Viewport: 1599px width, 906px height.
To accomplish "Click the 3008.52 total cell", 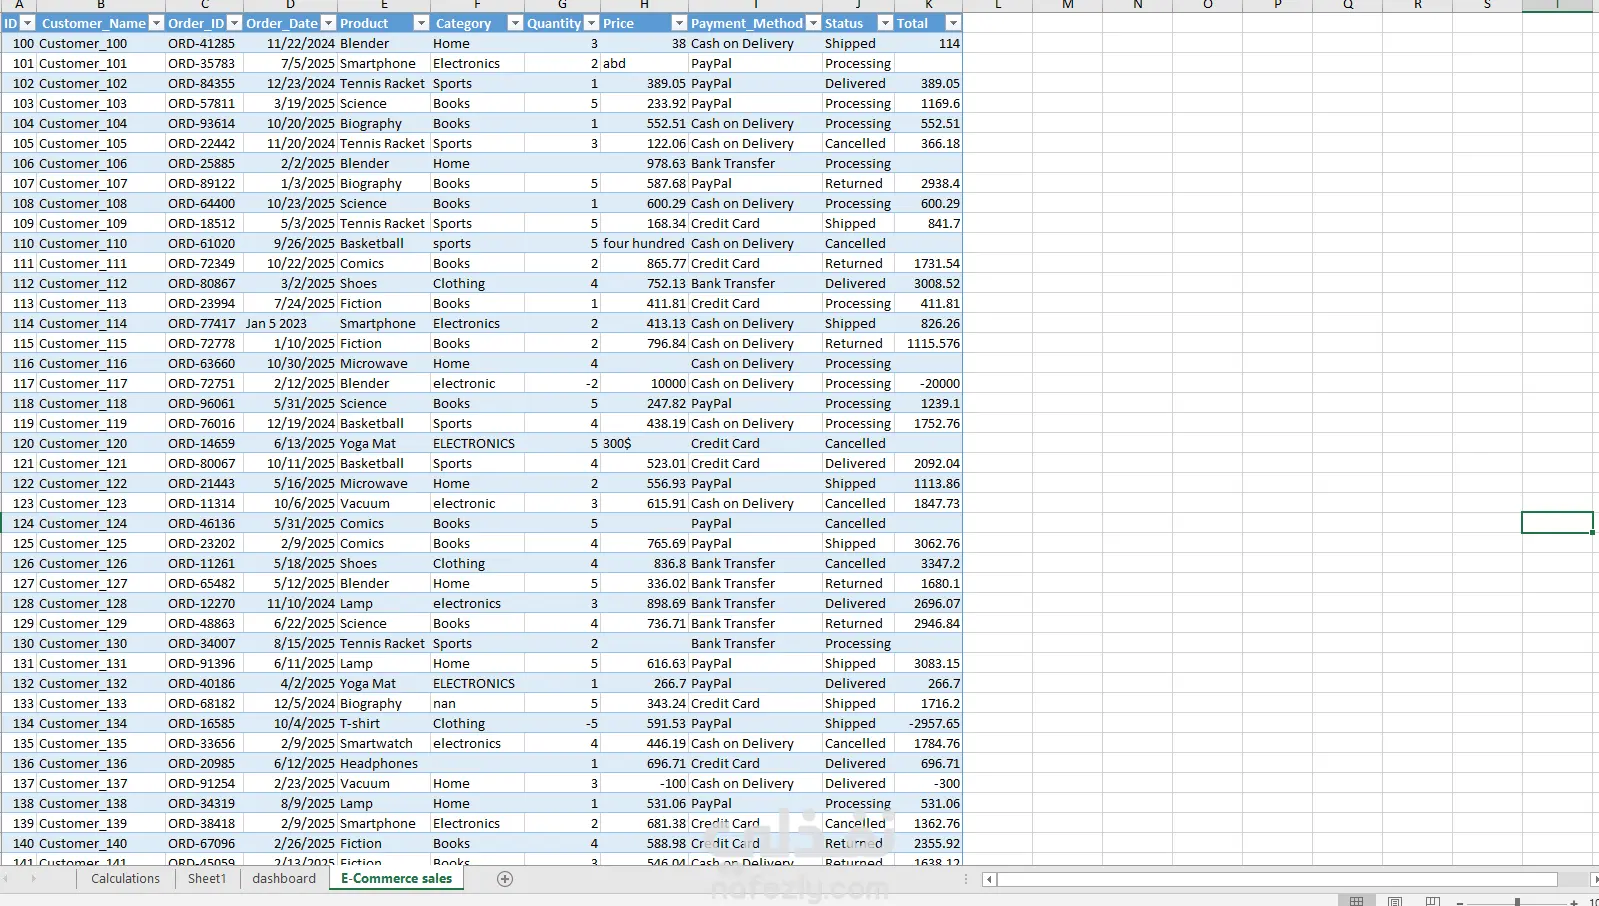I will (929, 283).
